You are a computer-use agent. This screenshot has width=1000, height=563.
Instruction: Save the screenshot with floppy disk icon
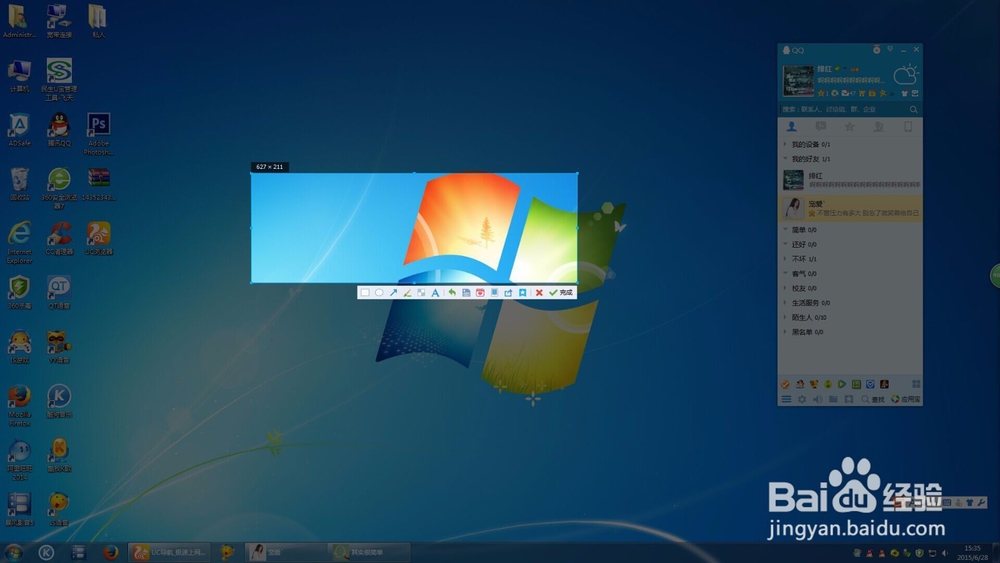tap(466, 293)
